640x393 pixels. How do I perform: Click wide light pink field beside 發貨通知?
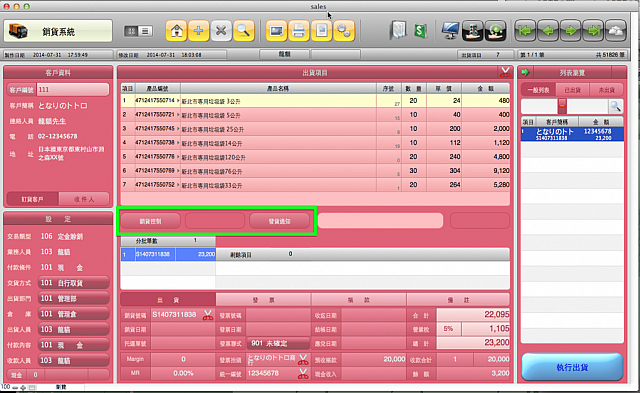click(x=380, y=221)
